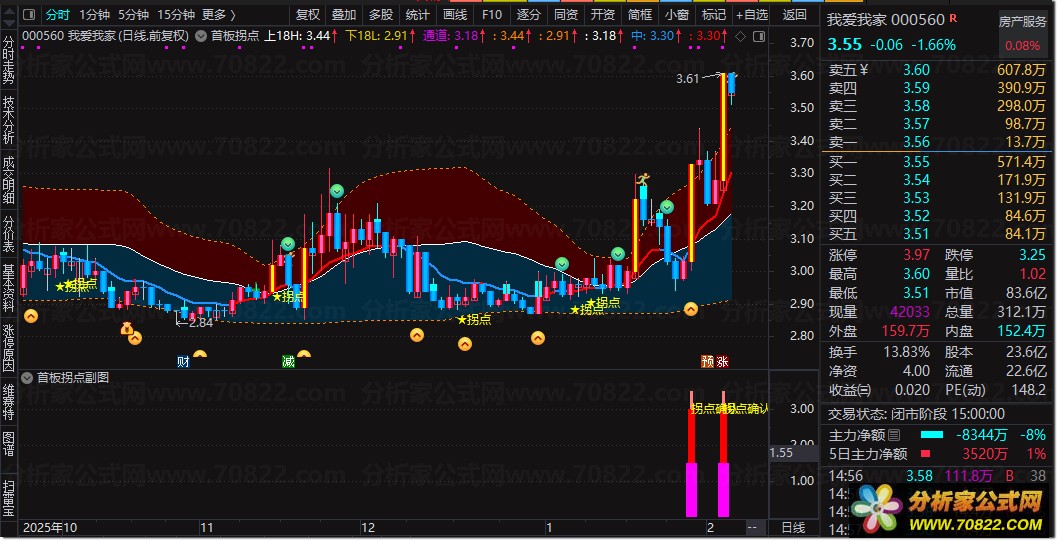The height and width of the screenshot is (541, 1059).
Task: Click the 2.84 low price label
Action: [201, 323]
